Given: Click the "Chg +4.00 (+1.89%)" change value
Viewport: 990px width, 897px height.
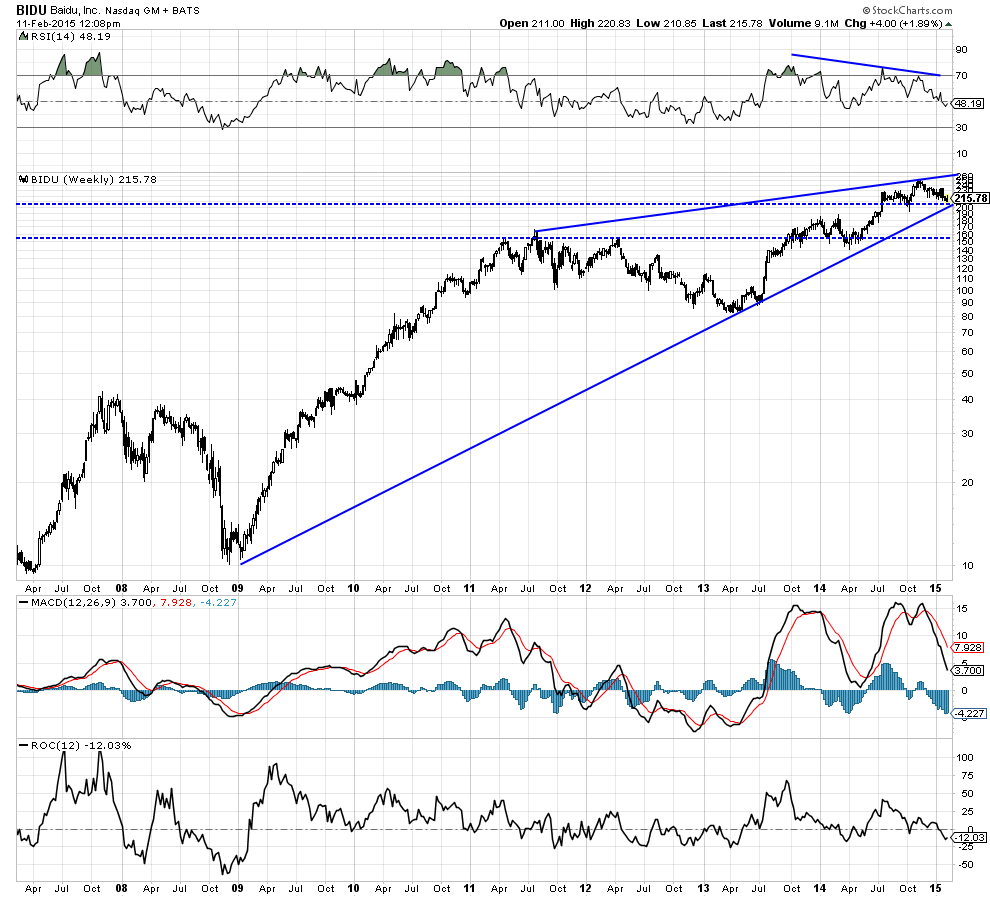Looking at the screenshot, I should point(893,23).
